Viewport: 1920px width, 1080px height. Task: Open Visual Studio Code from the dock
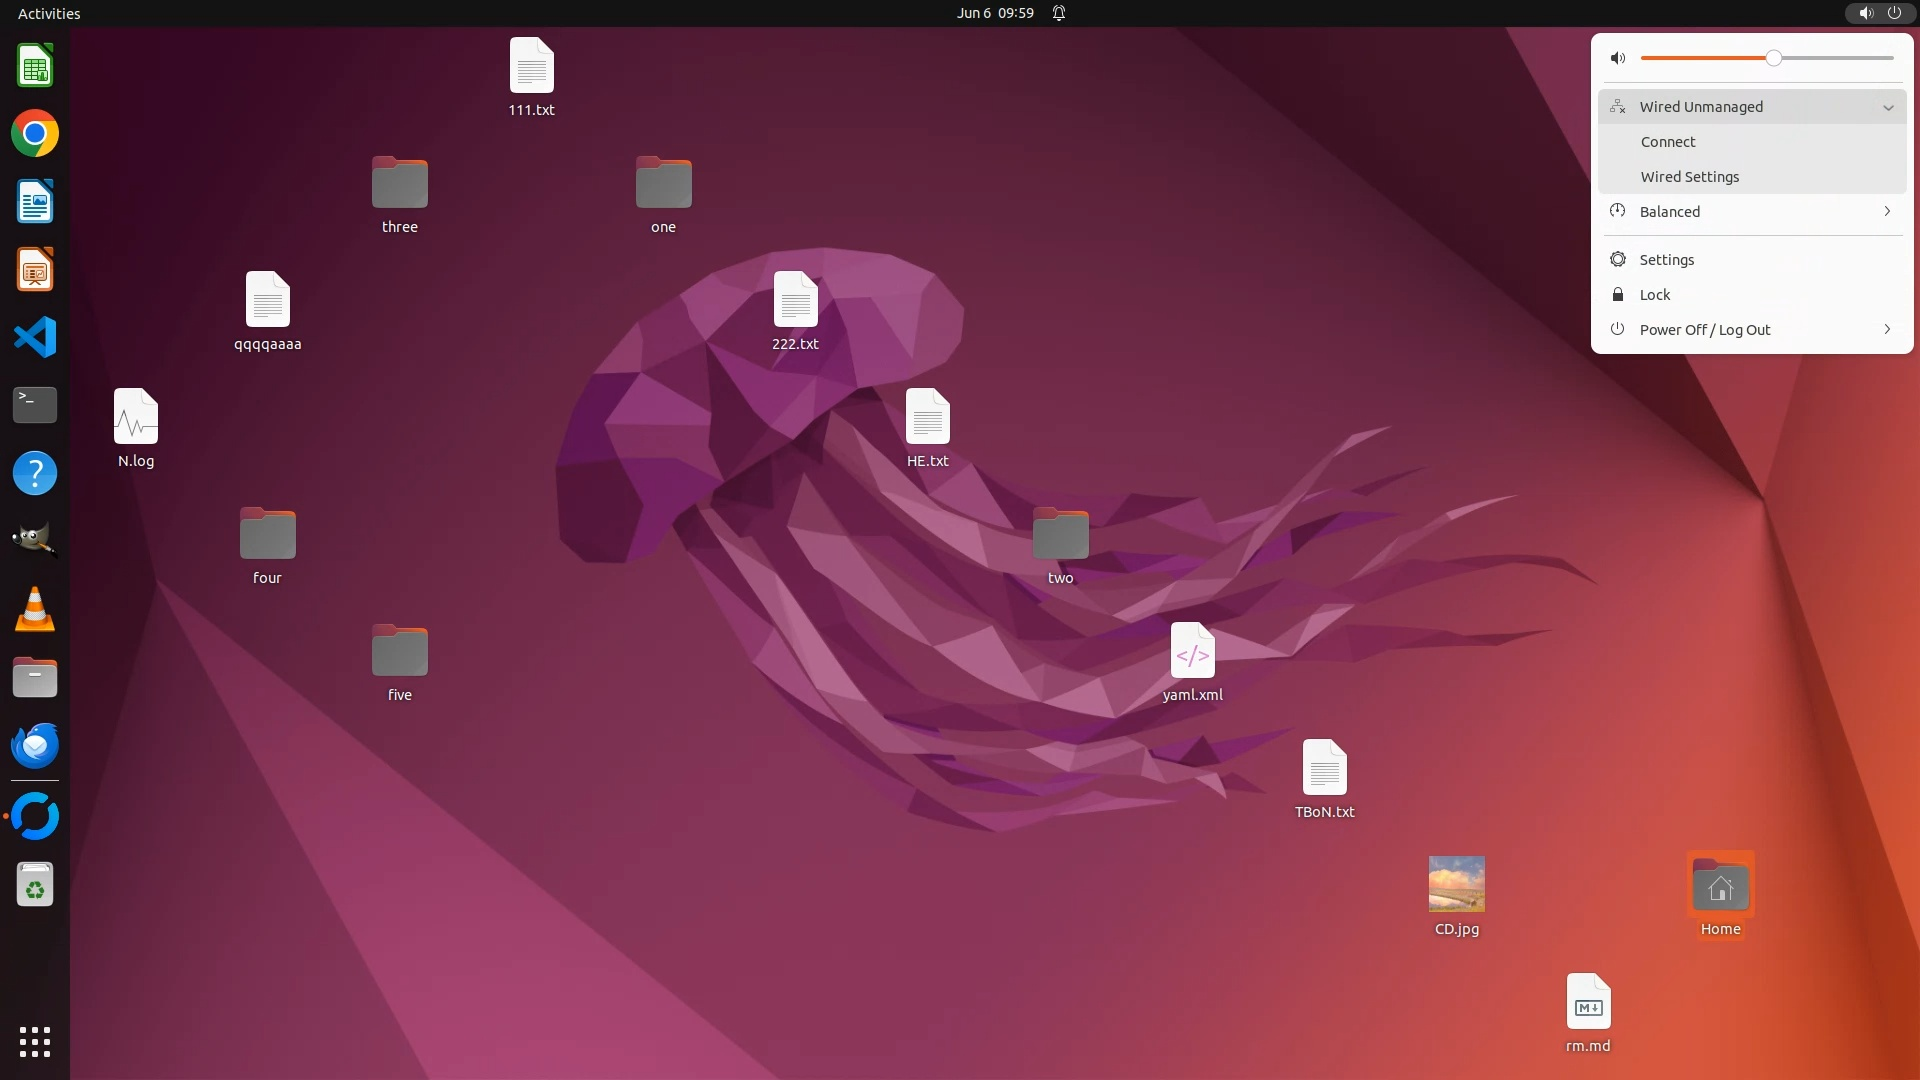[35, 337]
